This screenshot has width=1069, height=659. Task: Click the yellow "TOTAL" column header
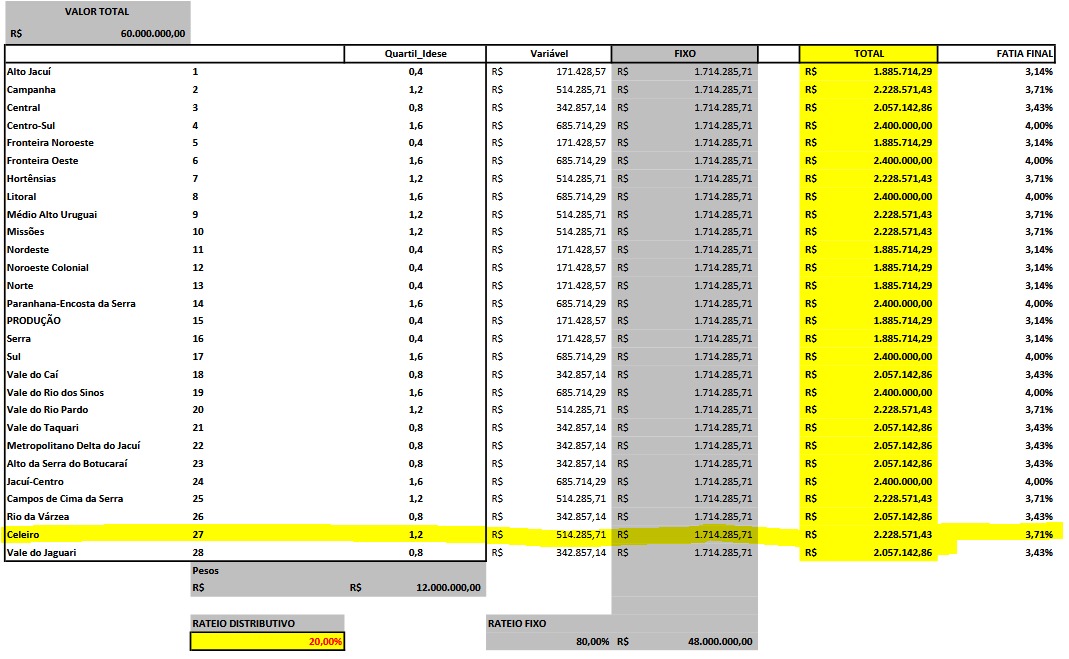point(869,54)
